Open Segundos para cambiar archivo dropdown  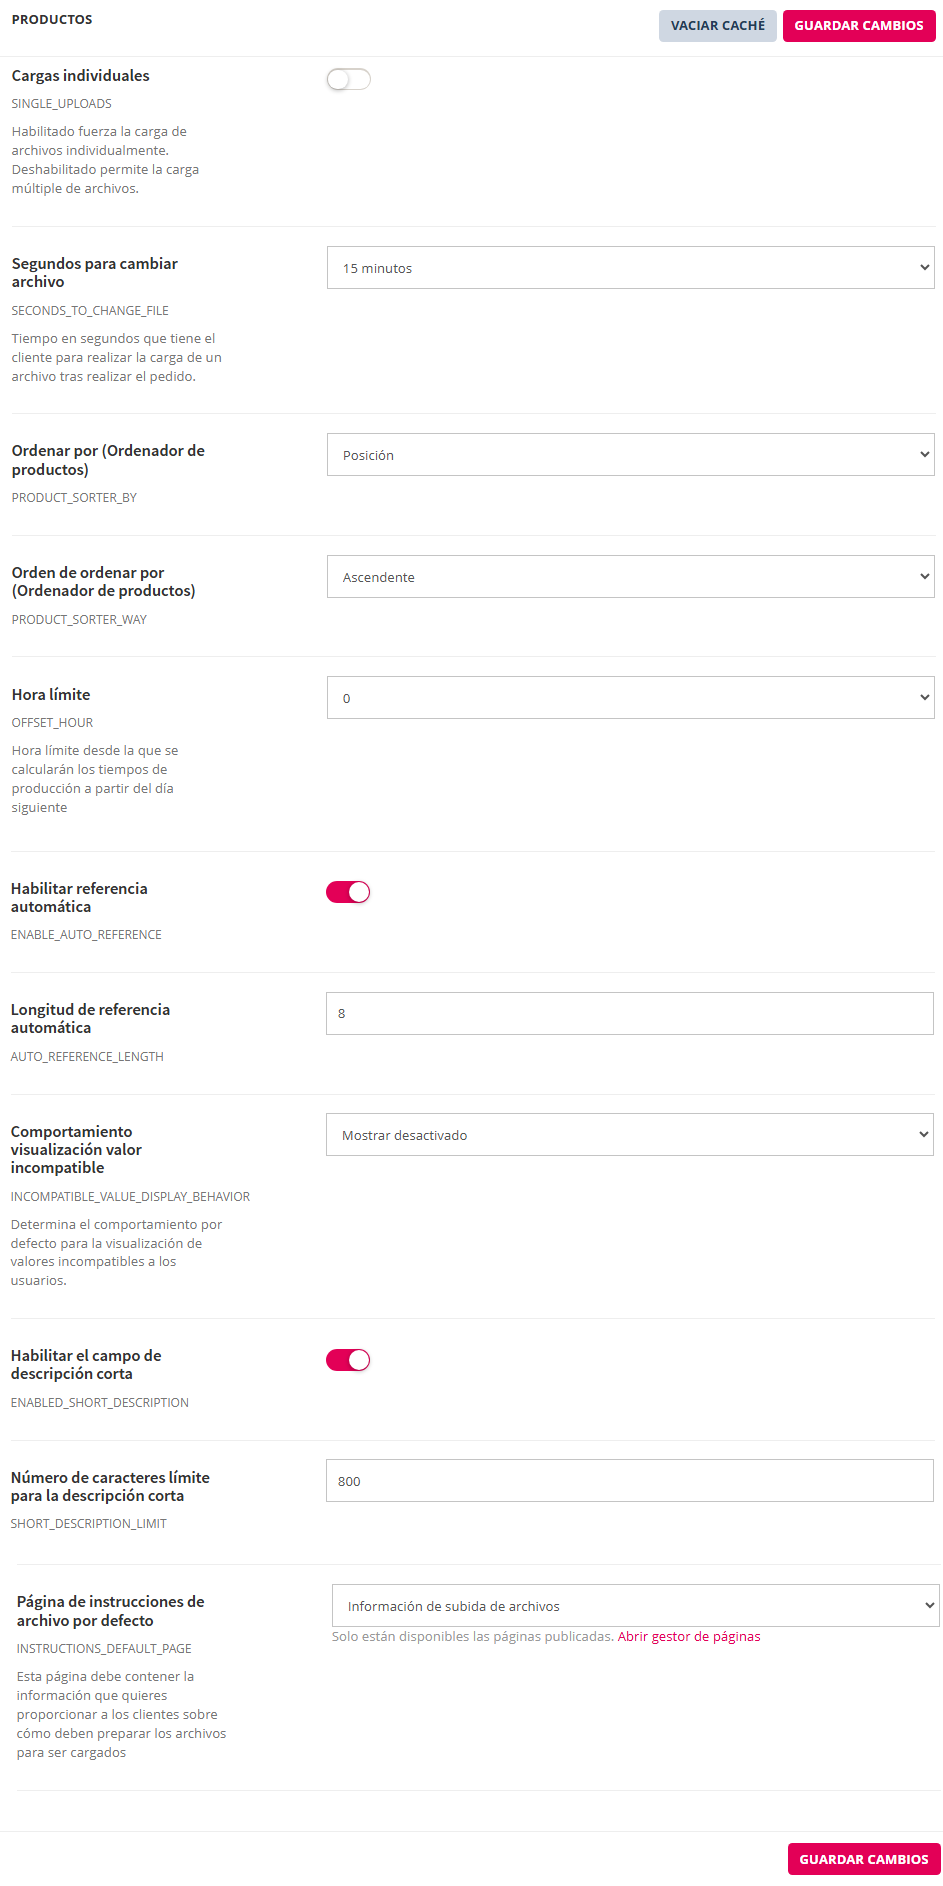(x=630, y=268)
